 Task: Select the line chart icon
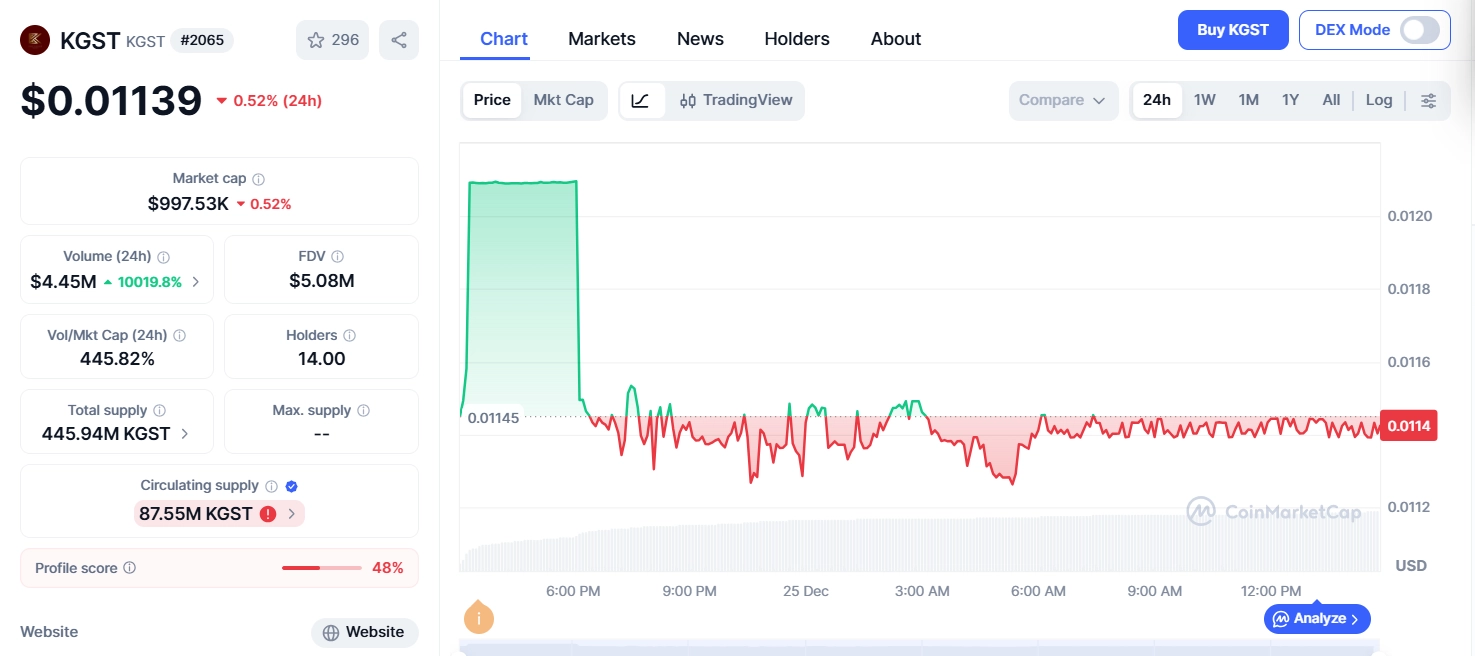pyautogui.click(x=641, y=100)
